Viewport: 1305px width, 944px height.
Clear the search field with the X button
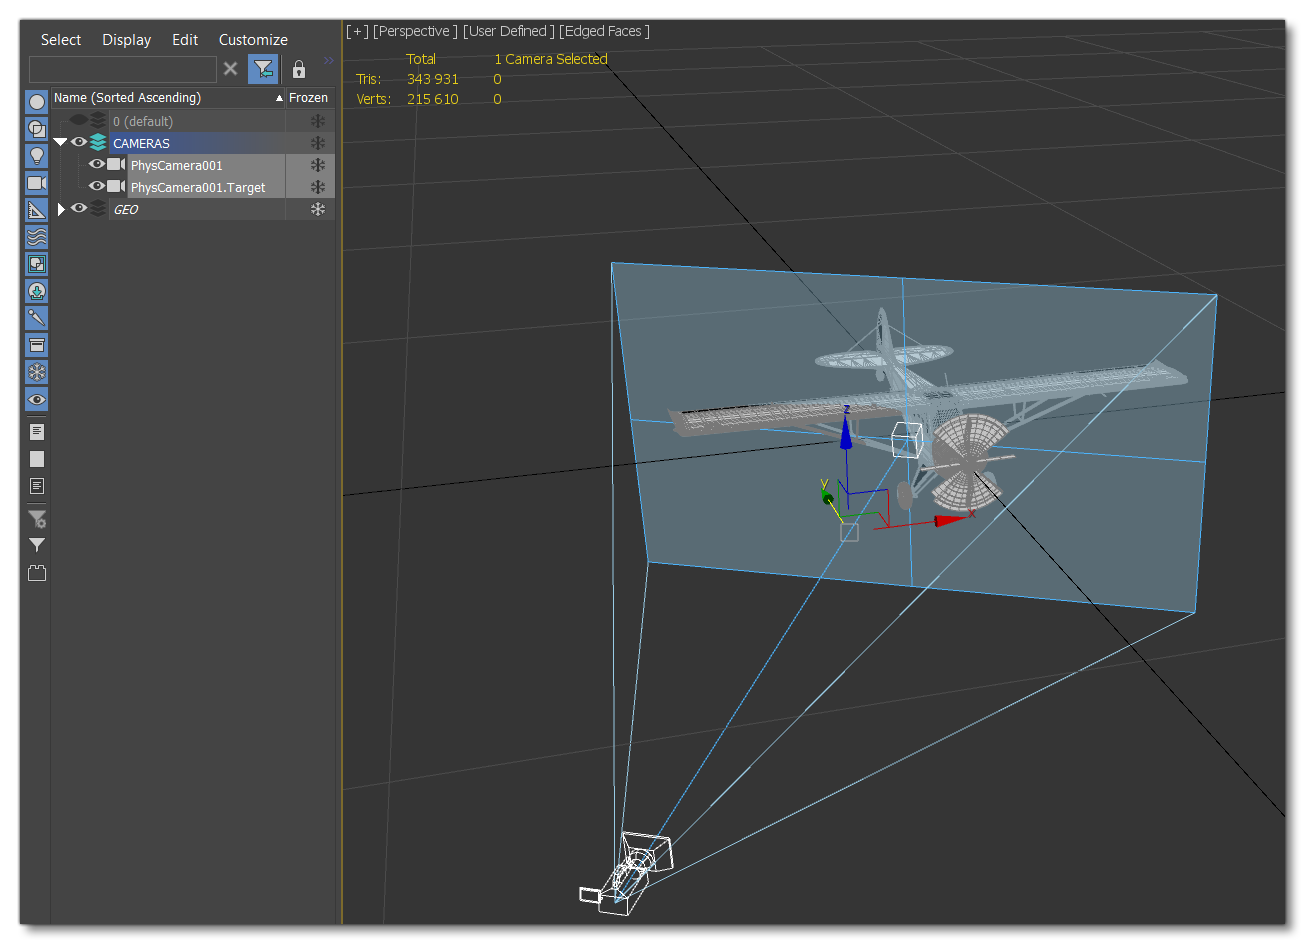231,69
